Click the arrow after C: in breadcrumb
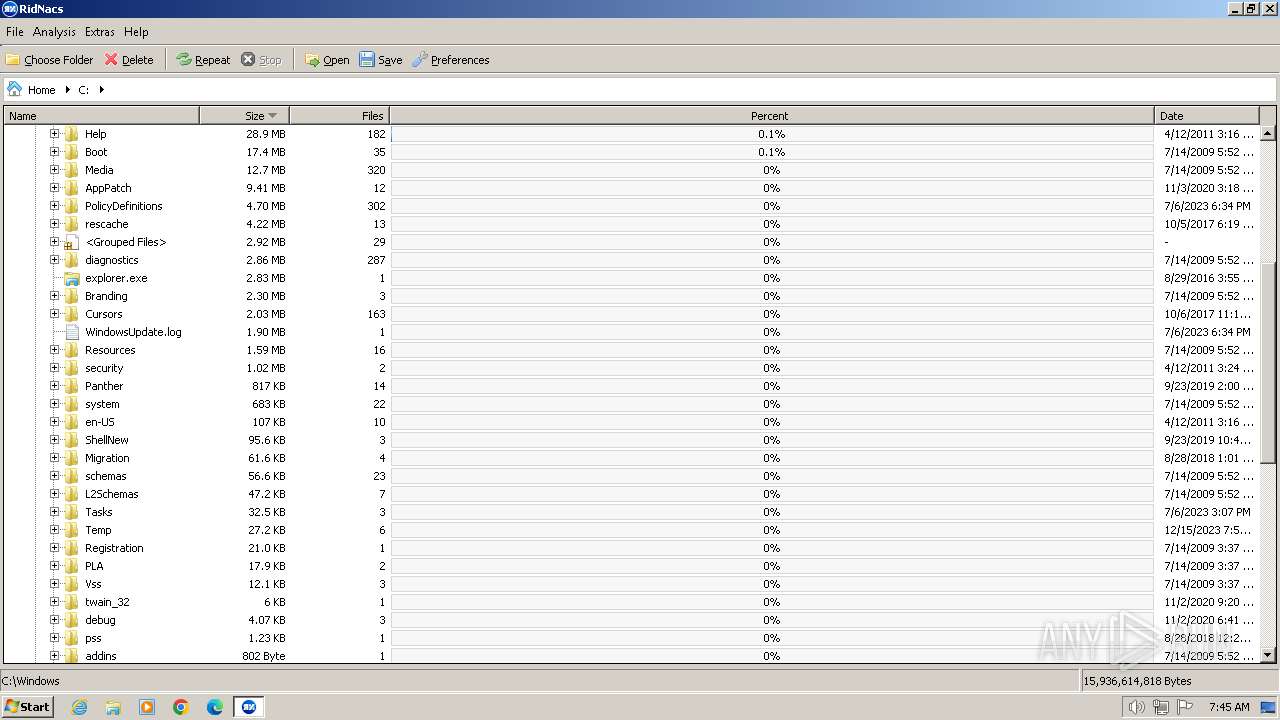Viewport: 1280px width, 720px height. click(102, 90)
